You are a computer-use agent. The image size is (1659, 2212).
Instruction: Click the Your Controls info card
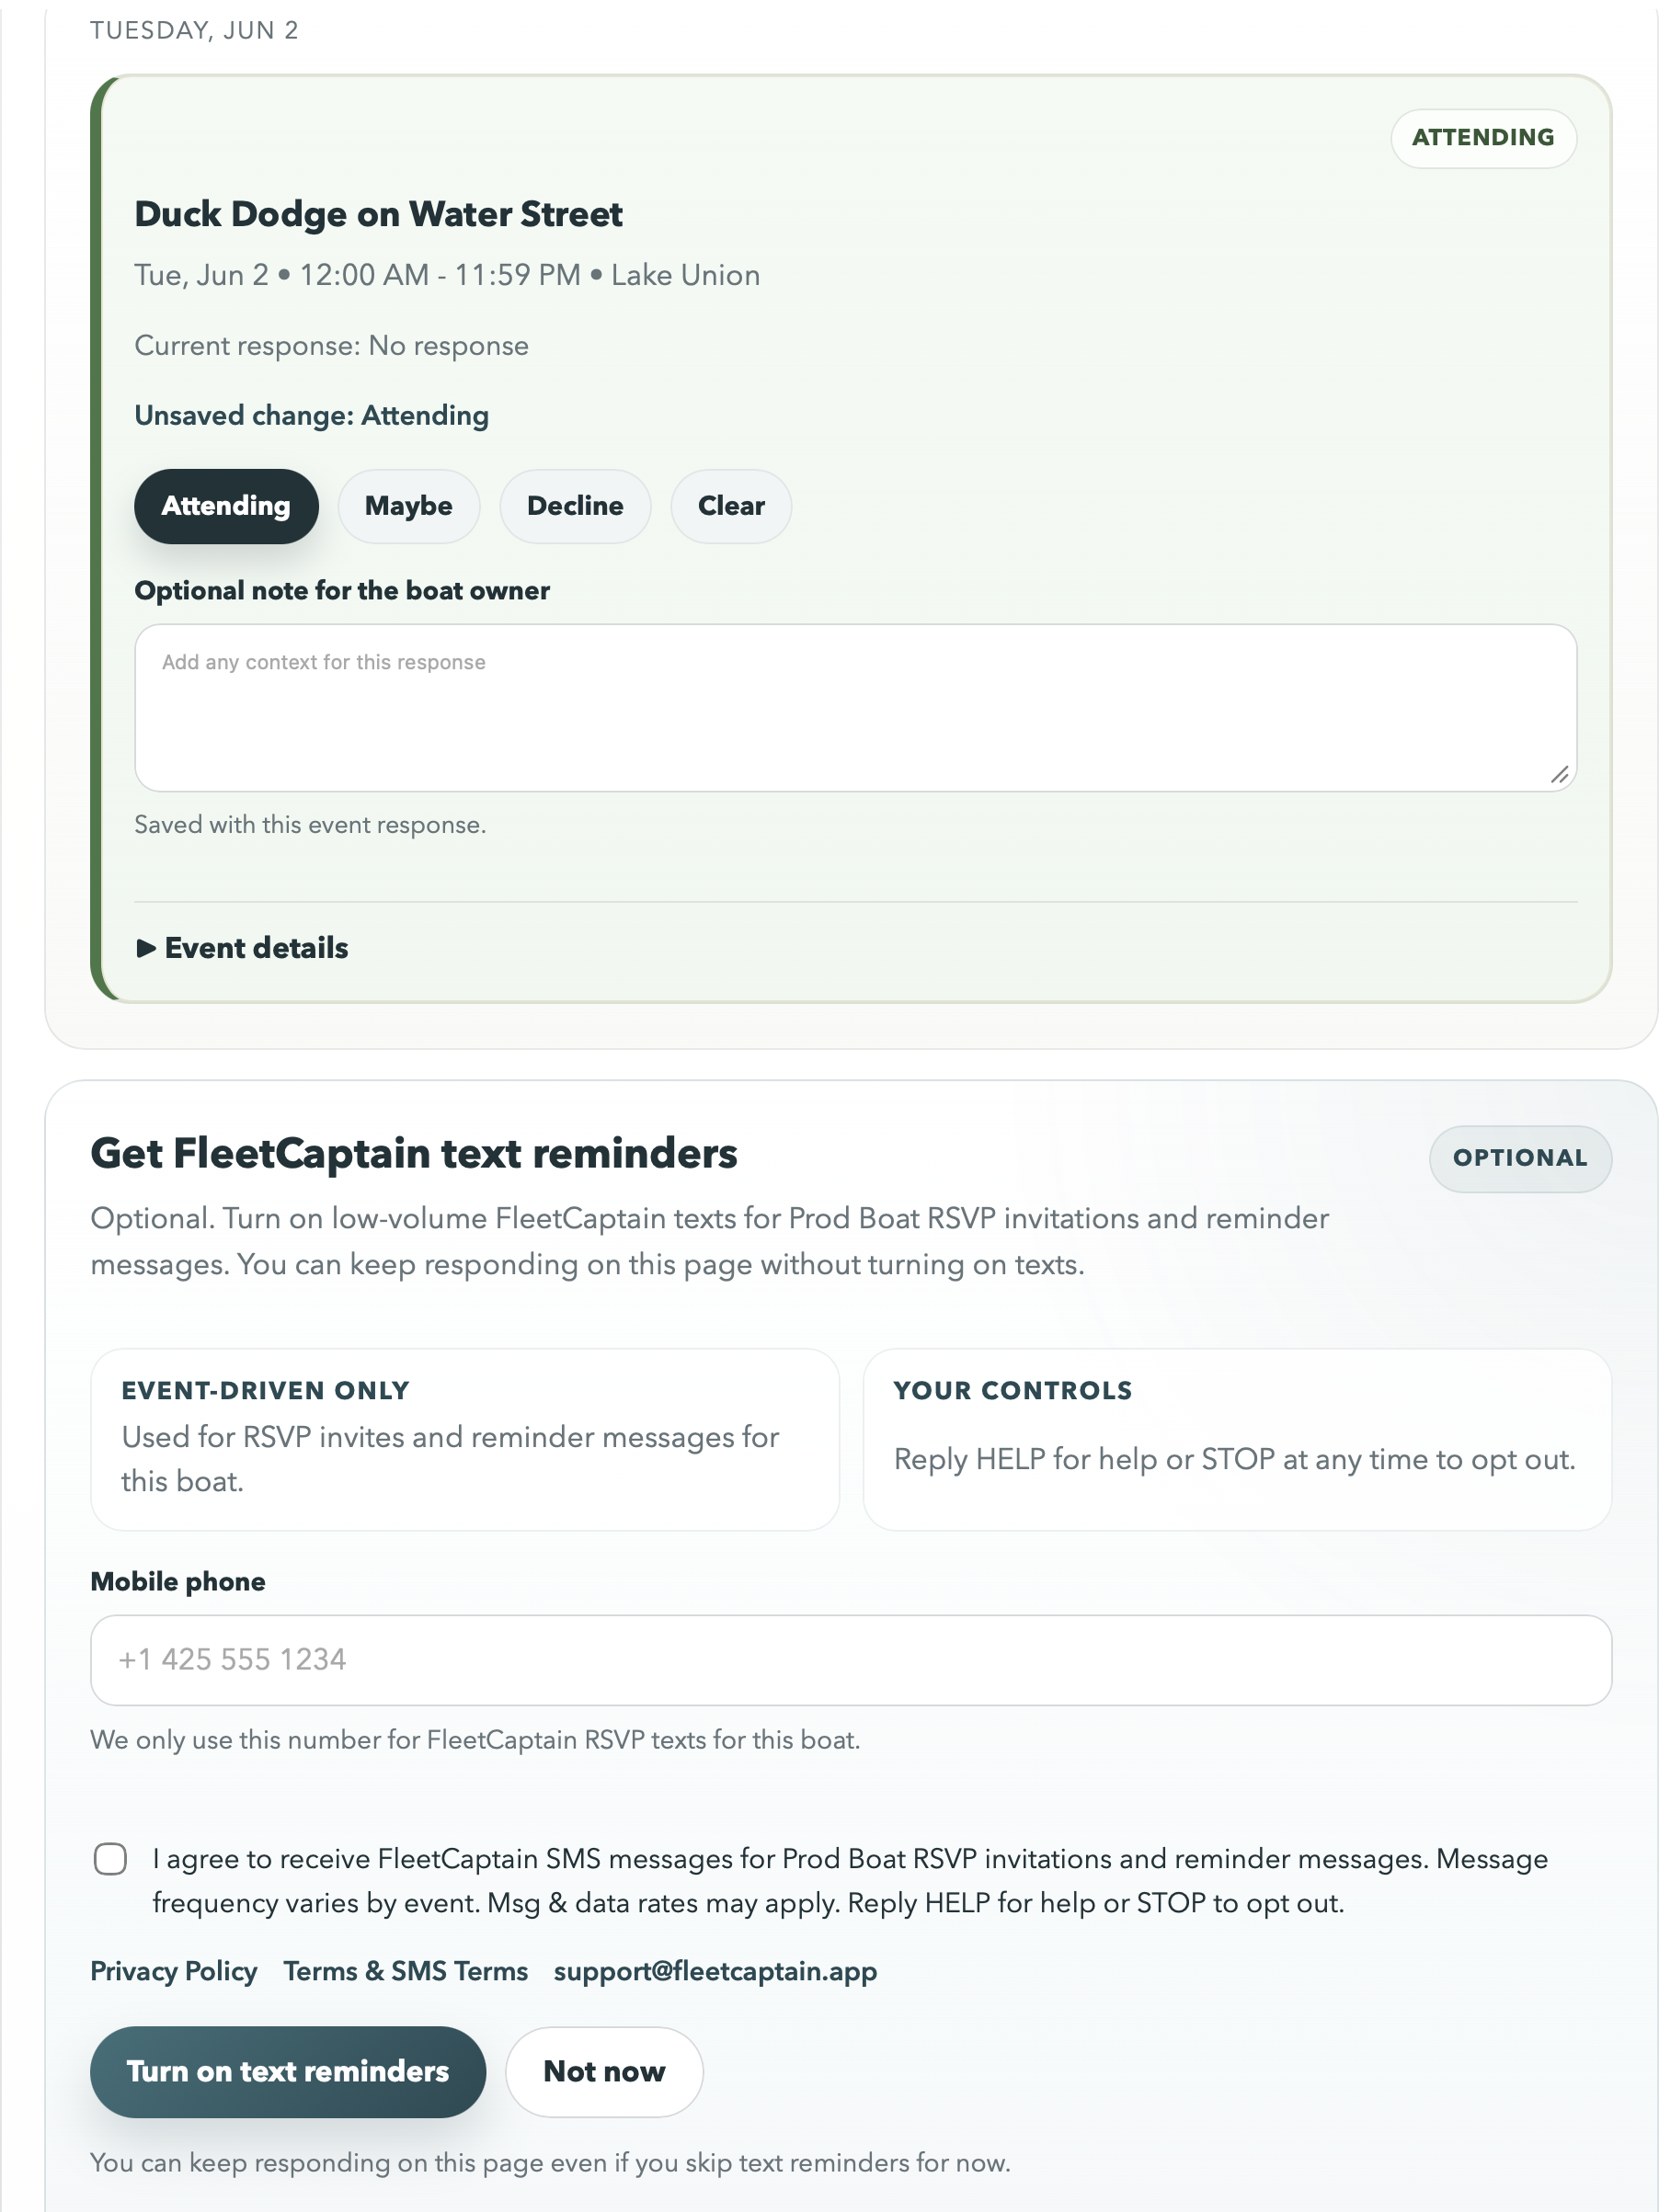pyautogui.click(x=1236, y=1438)
